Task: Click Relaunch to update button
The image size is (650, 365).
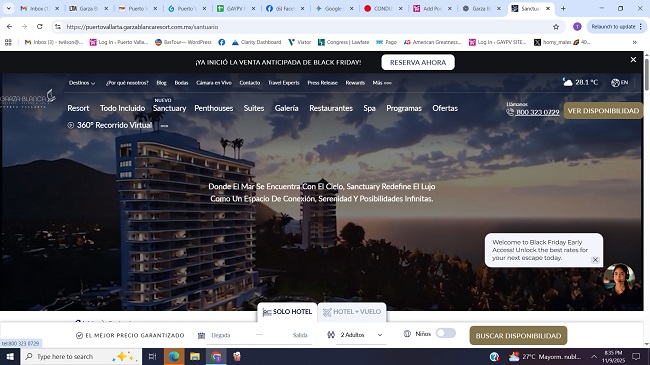Action: tap(616, 27)
